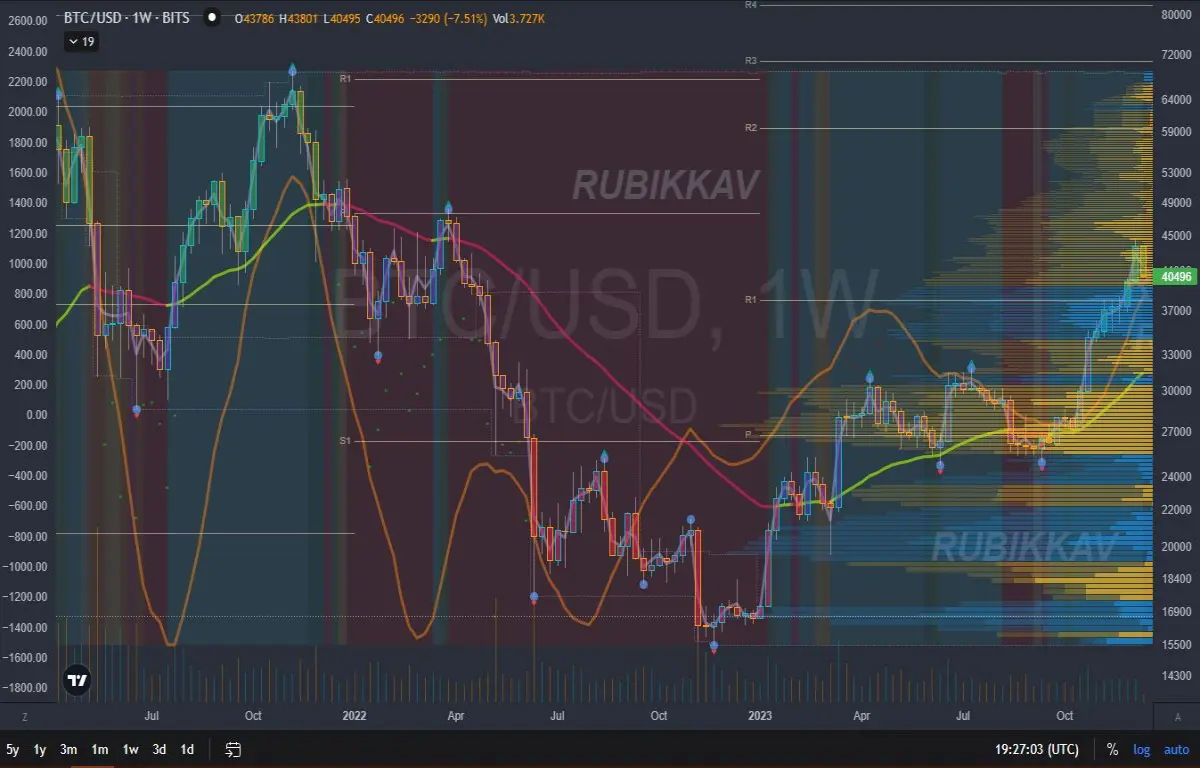
Task: Click the Z button left of time axis
Action: pos(24,716)
